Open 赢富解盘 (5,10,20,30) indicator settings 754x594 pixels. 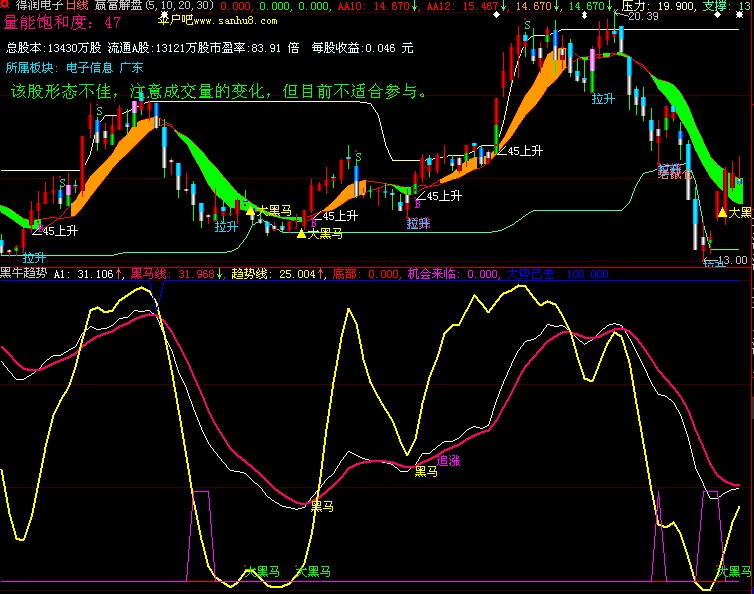pos(155,6)
